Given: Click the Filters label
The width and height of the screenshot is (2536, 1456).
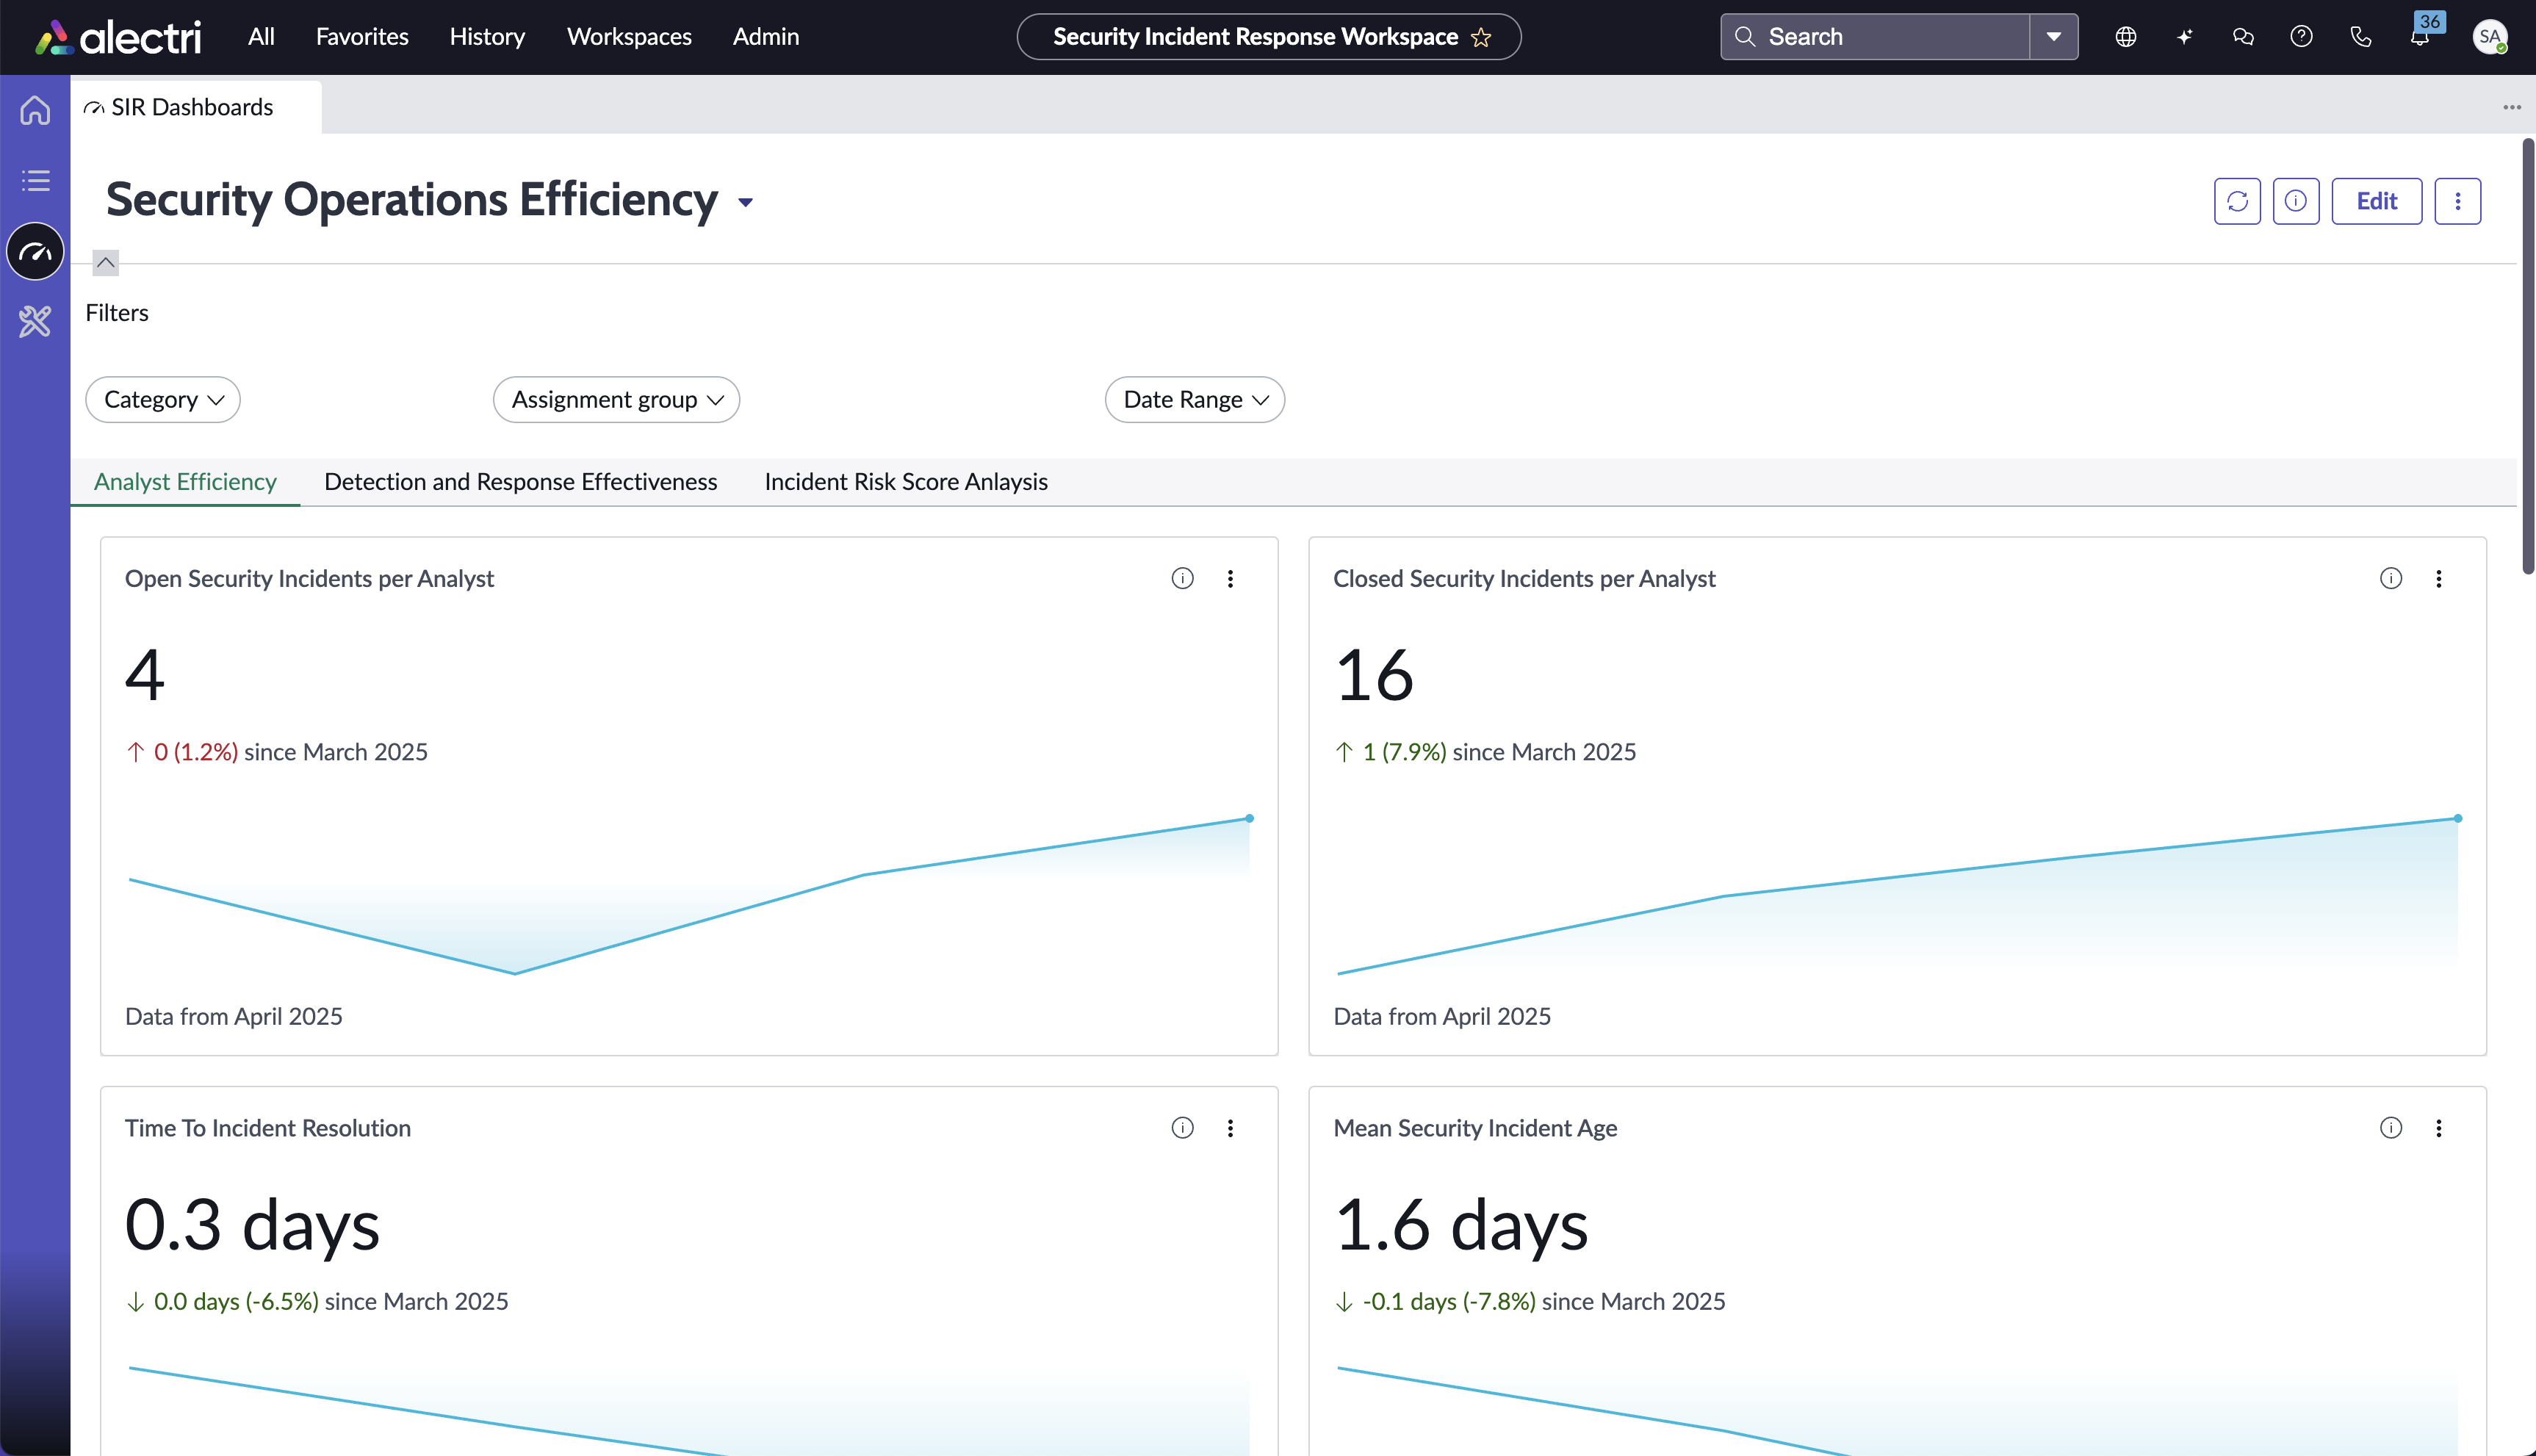Looking at the screenshot, I should click(117, 313).
